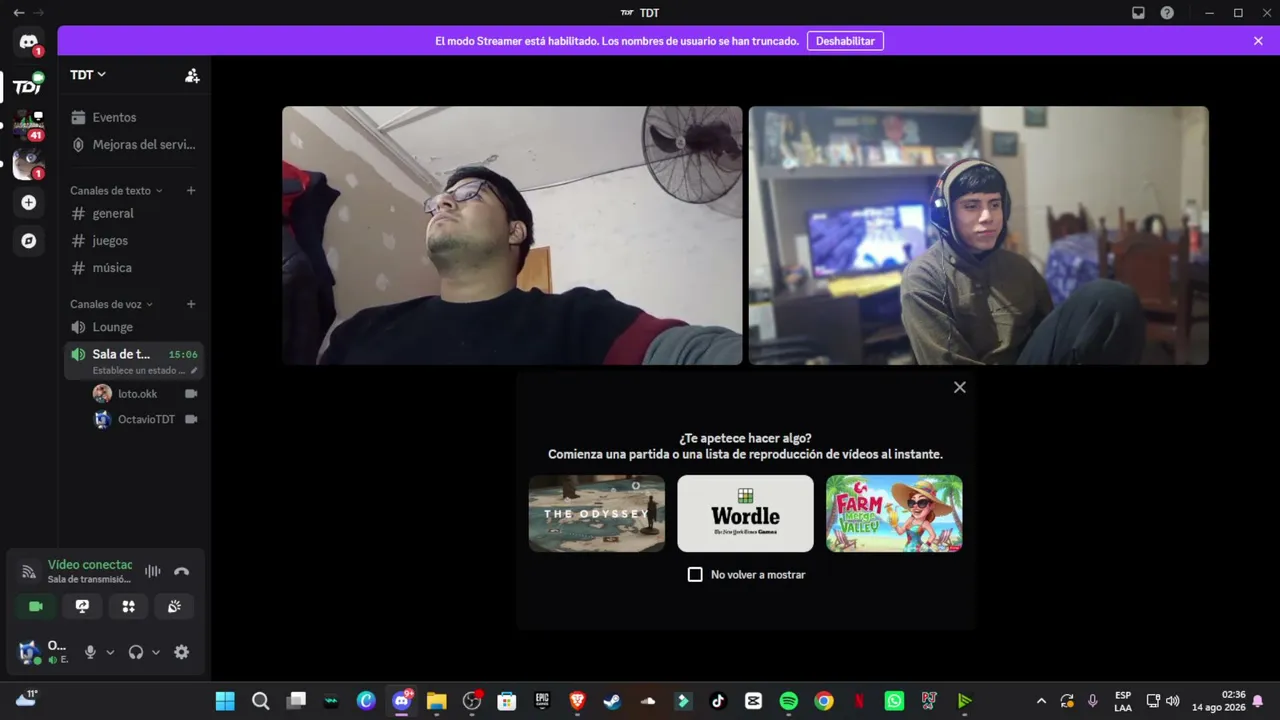
Task: Turn off your camera
Action: tap(36, 606)
